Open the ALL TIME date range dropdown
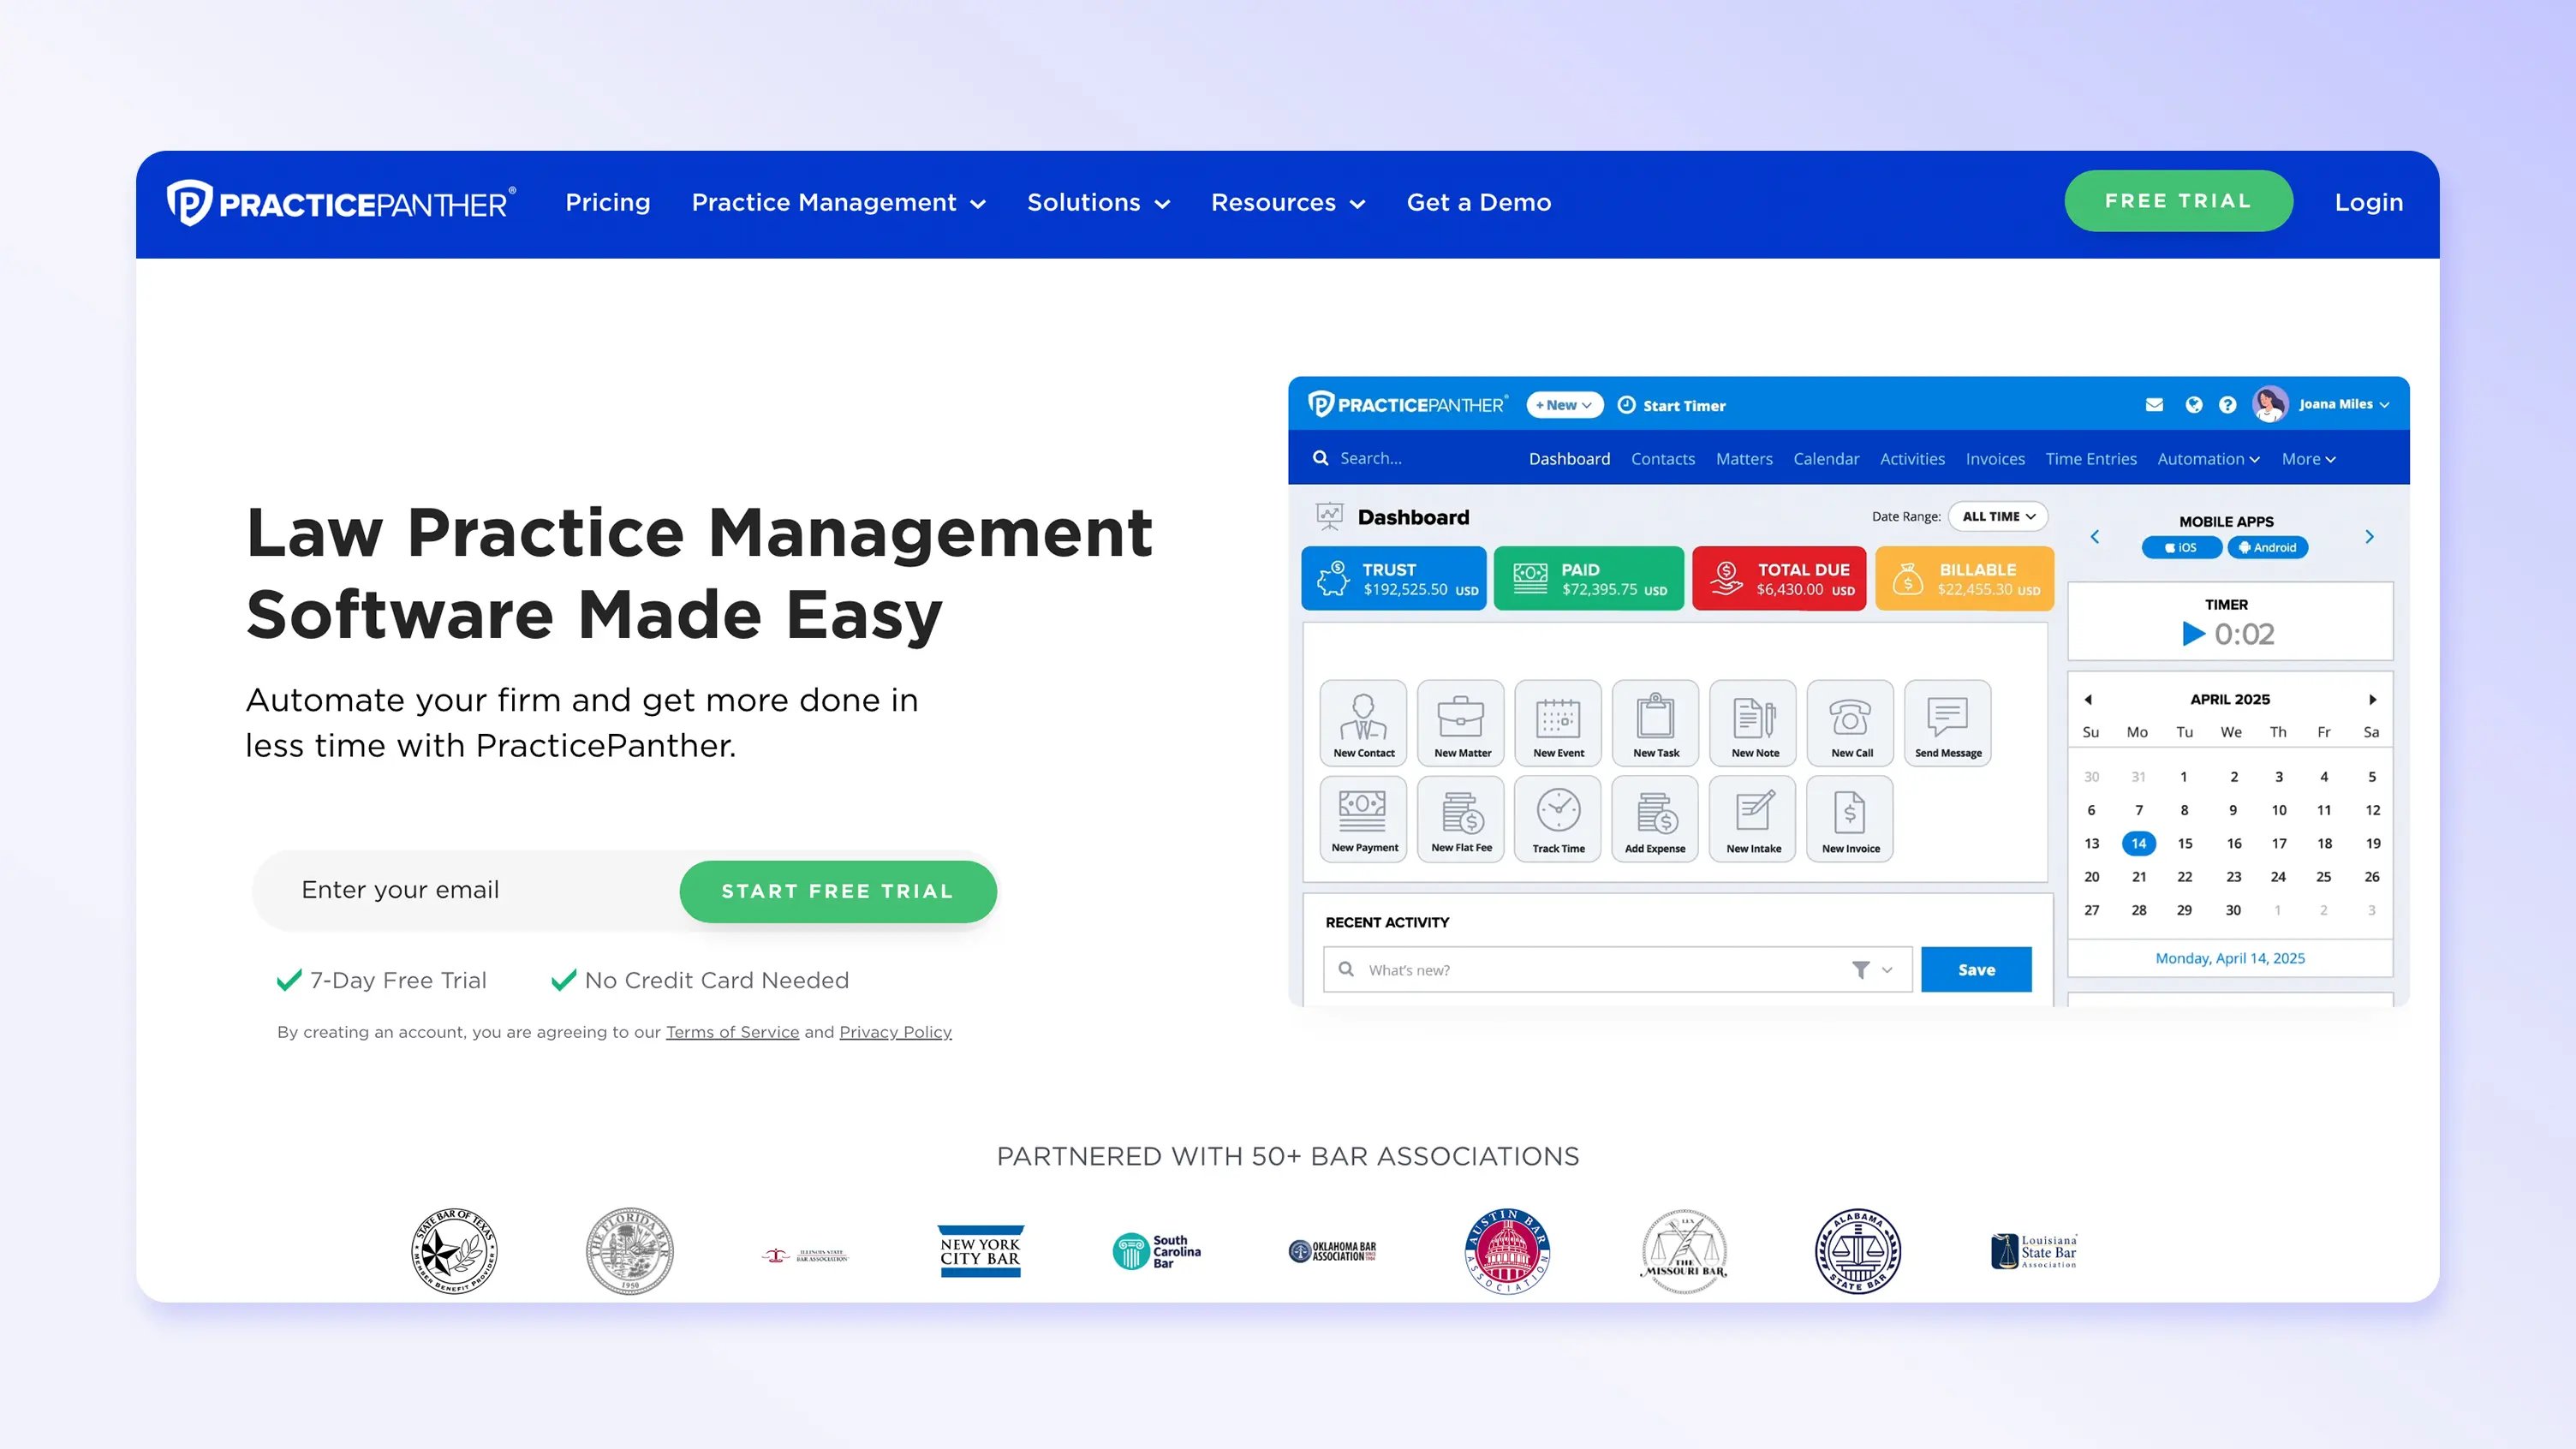Screen dimensions: 2576x1449 point(1997,516)
